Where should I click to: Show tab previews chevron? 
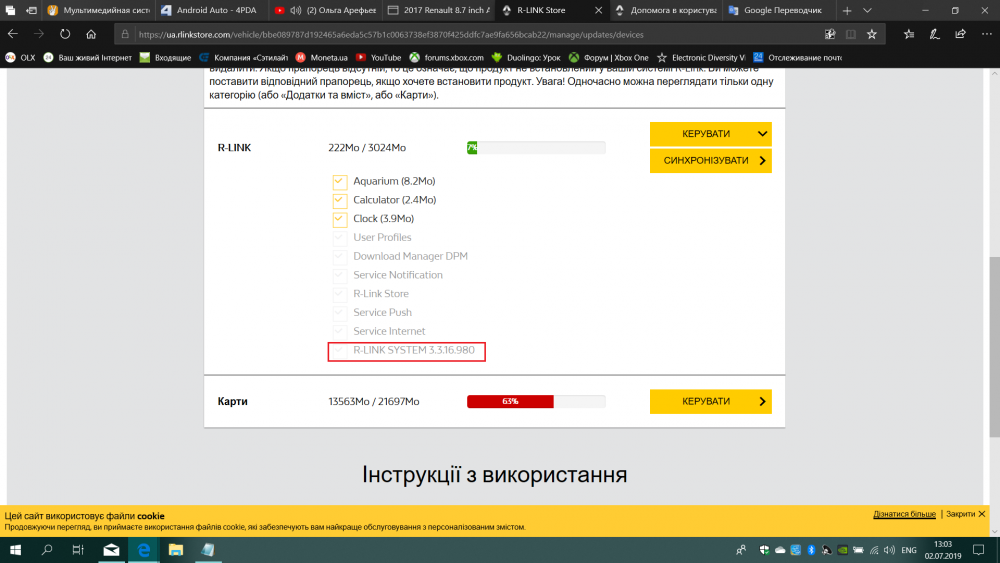[x=867, y=10]
